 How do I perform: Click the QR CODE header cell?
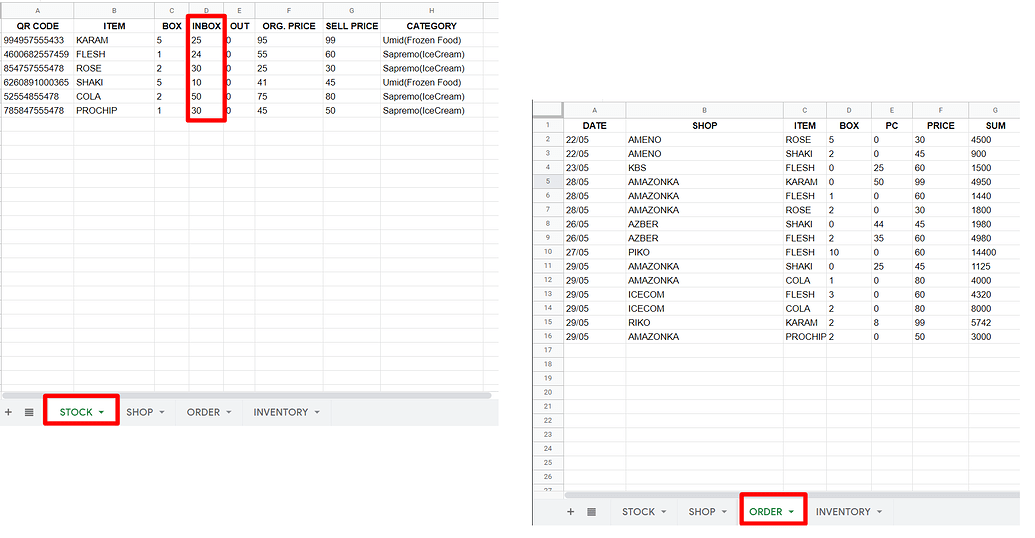(37, 26)
